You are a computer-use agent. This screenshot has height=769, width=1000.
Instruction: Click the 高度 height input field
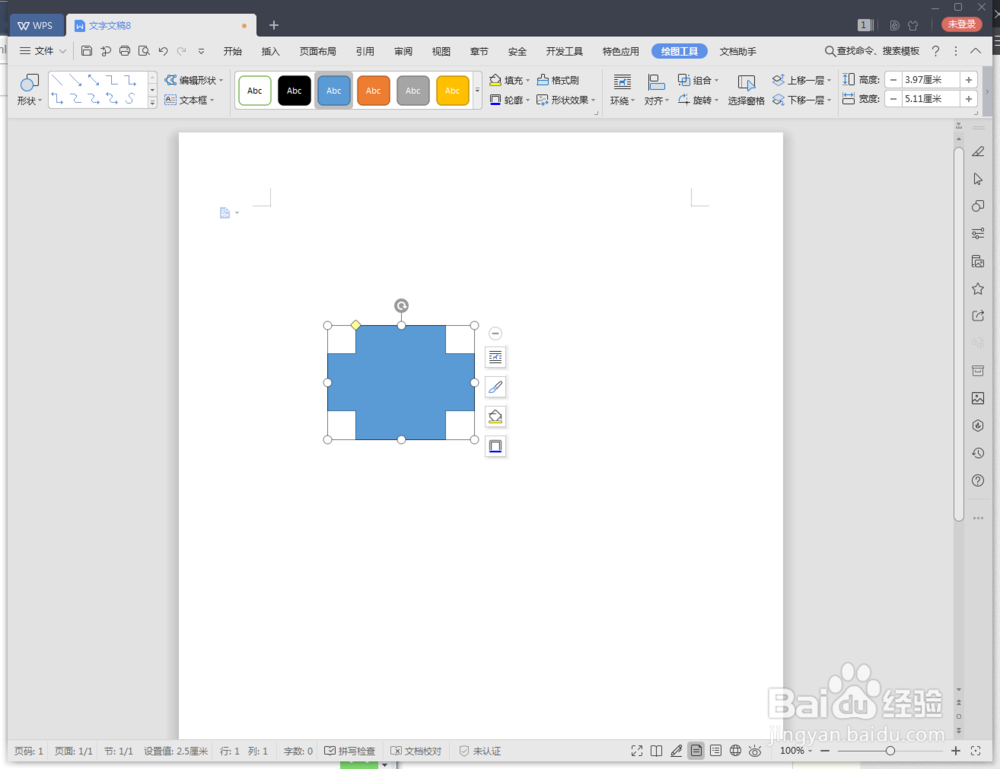930,80
